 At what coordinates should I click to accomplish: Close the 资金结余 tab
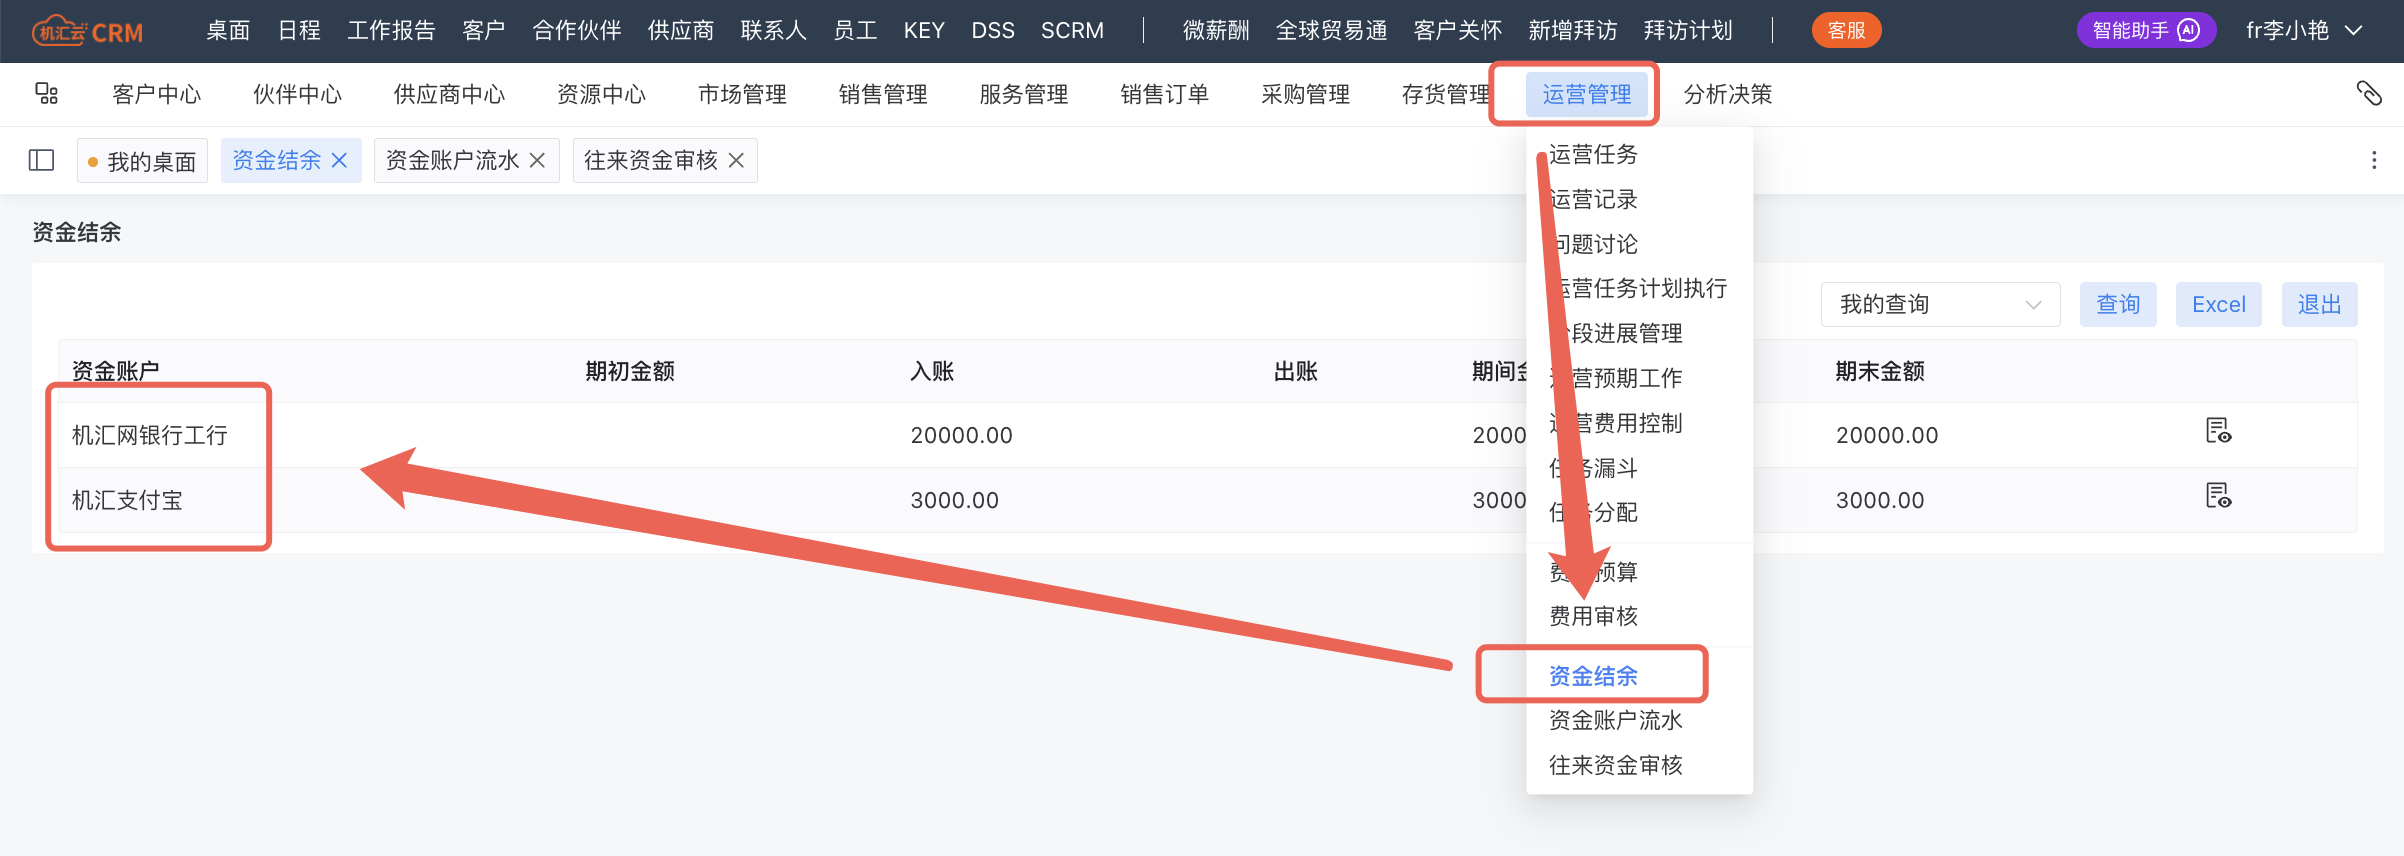(339, 160)
